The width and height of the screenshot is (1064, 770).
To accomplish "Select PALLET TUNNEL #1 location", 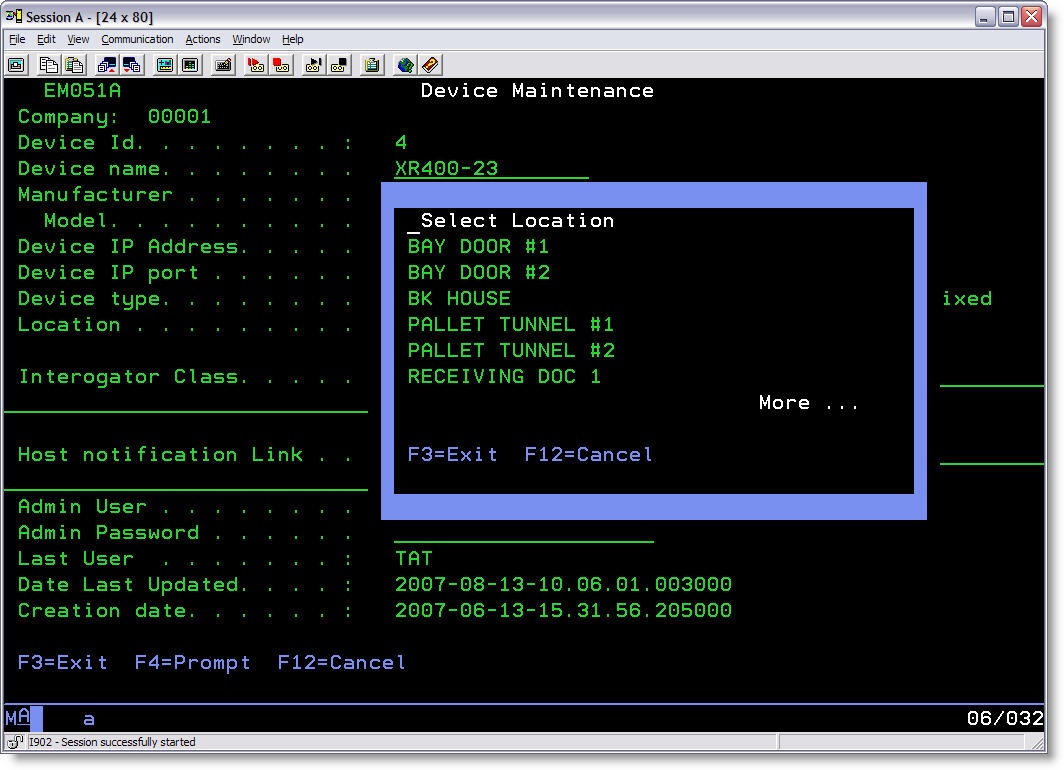I will click(511, 324).
